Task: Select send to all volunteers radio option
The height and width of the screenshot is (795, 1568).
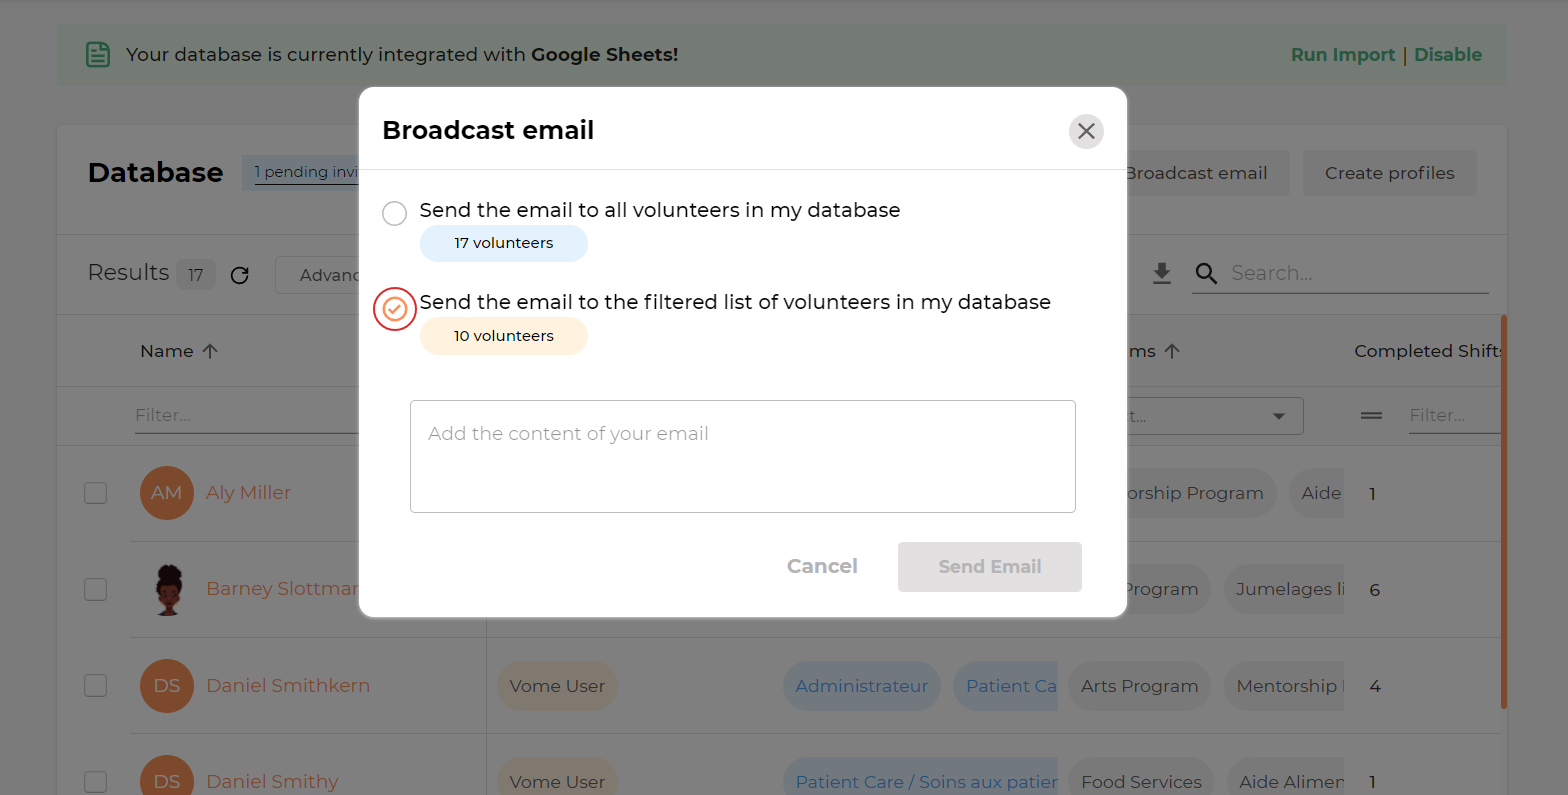Action: [395, 213]
